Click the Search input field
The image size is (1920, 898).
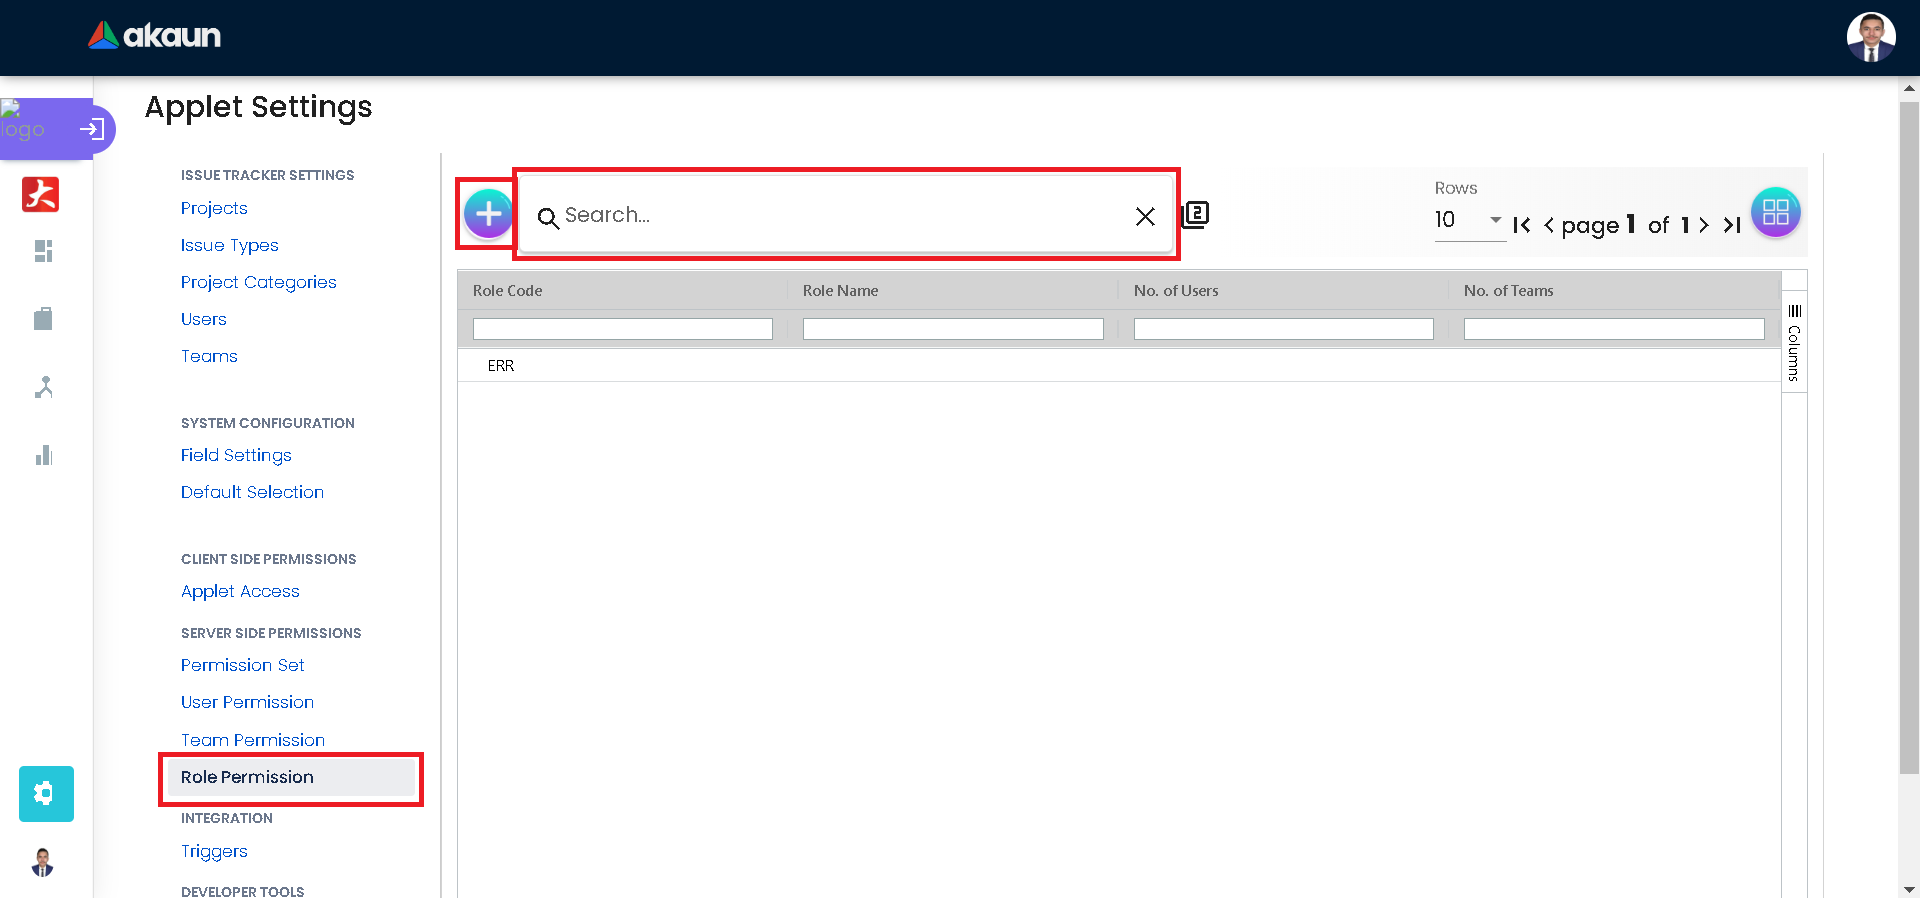click(x=845, y=215)
